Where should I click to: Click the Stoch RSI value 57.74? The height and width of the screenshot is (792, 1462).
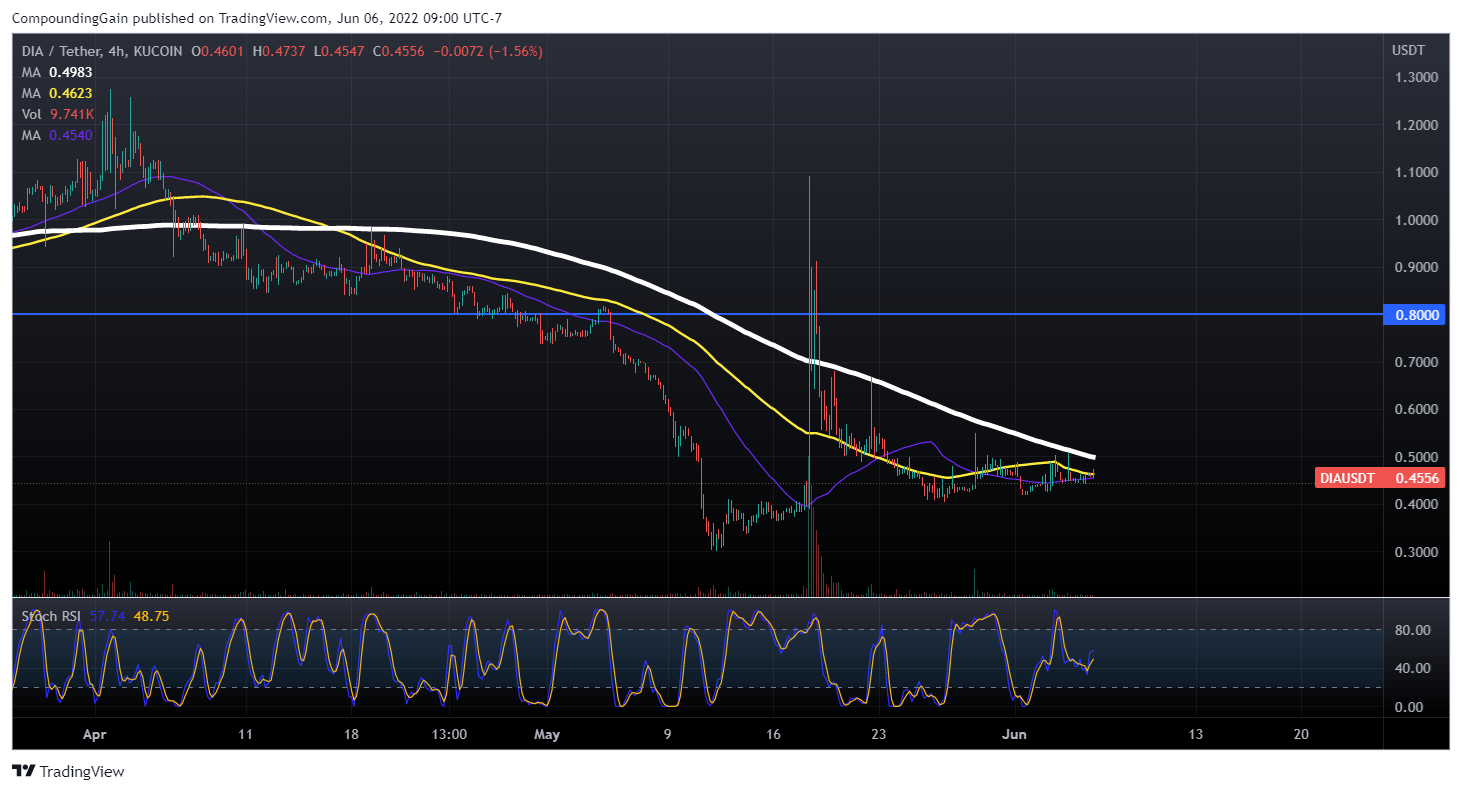coord(107,616)
